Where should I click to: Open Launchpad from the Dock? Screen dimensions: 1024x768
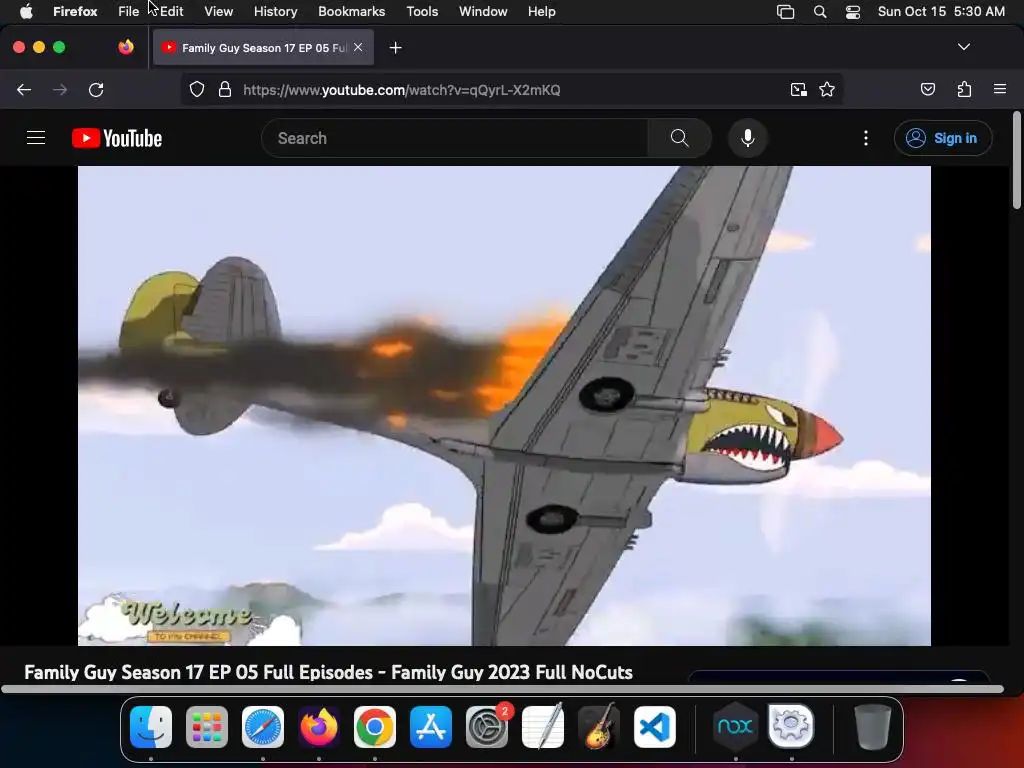click(207, 727)
